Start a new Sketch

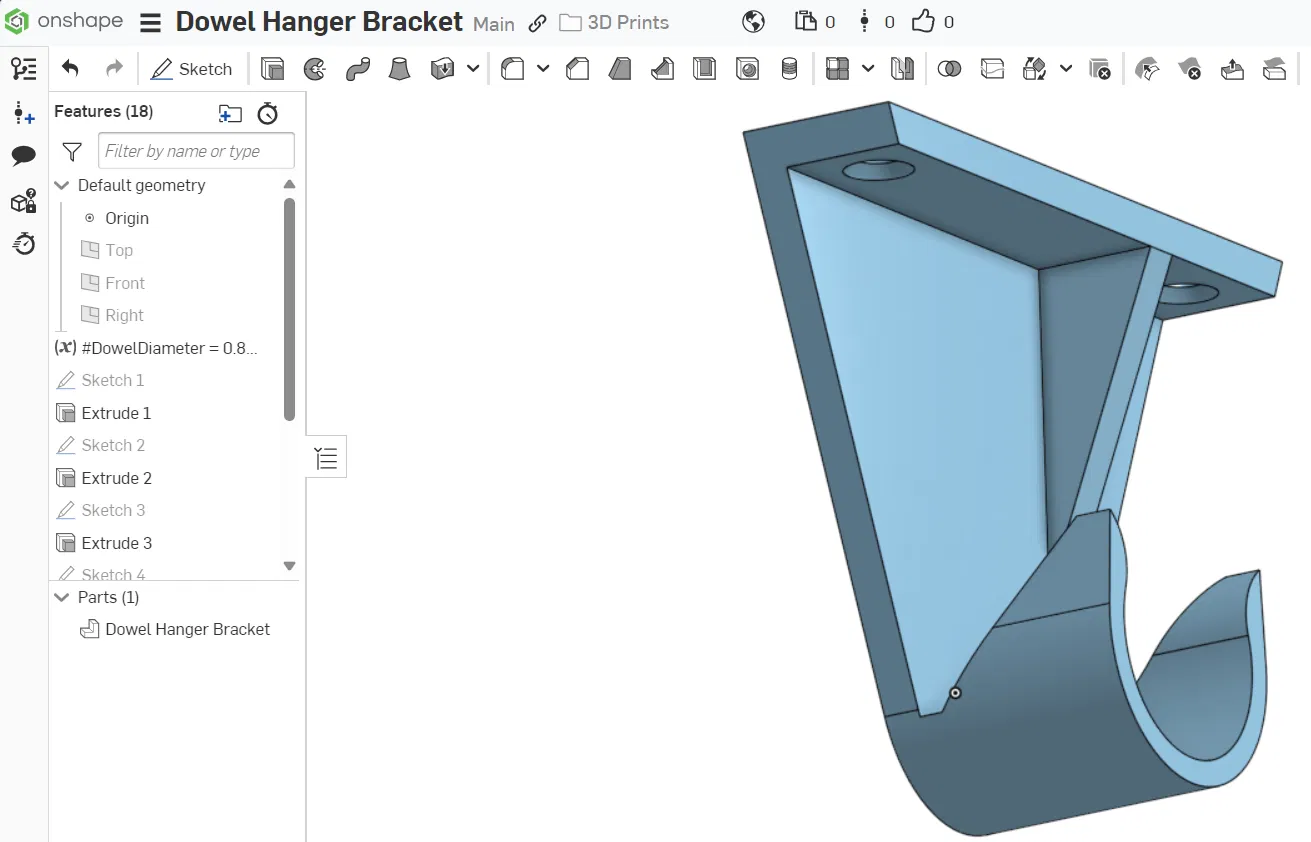[191, 69]
